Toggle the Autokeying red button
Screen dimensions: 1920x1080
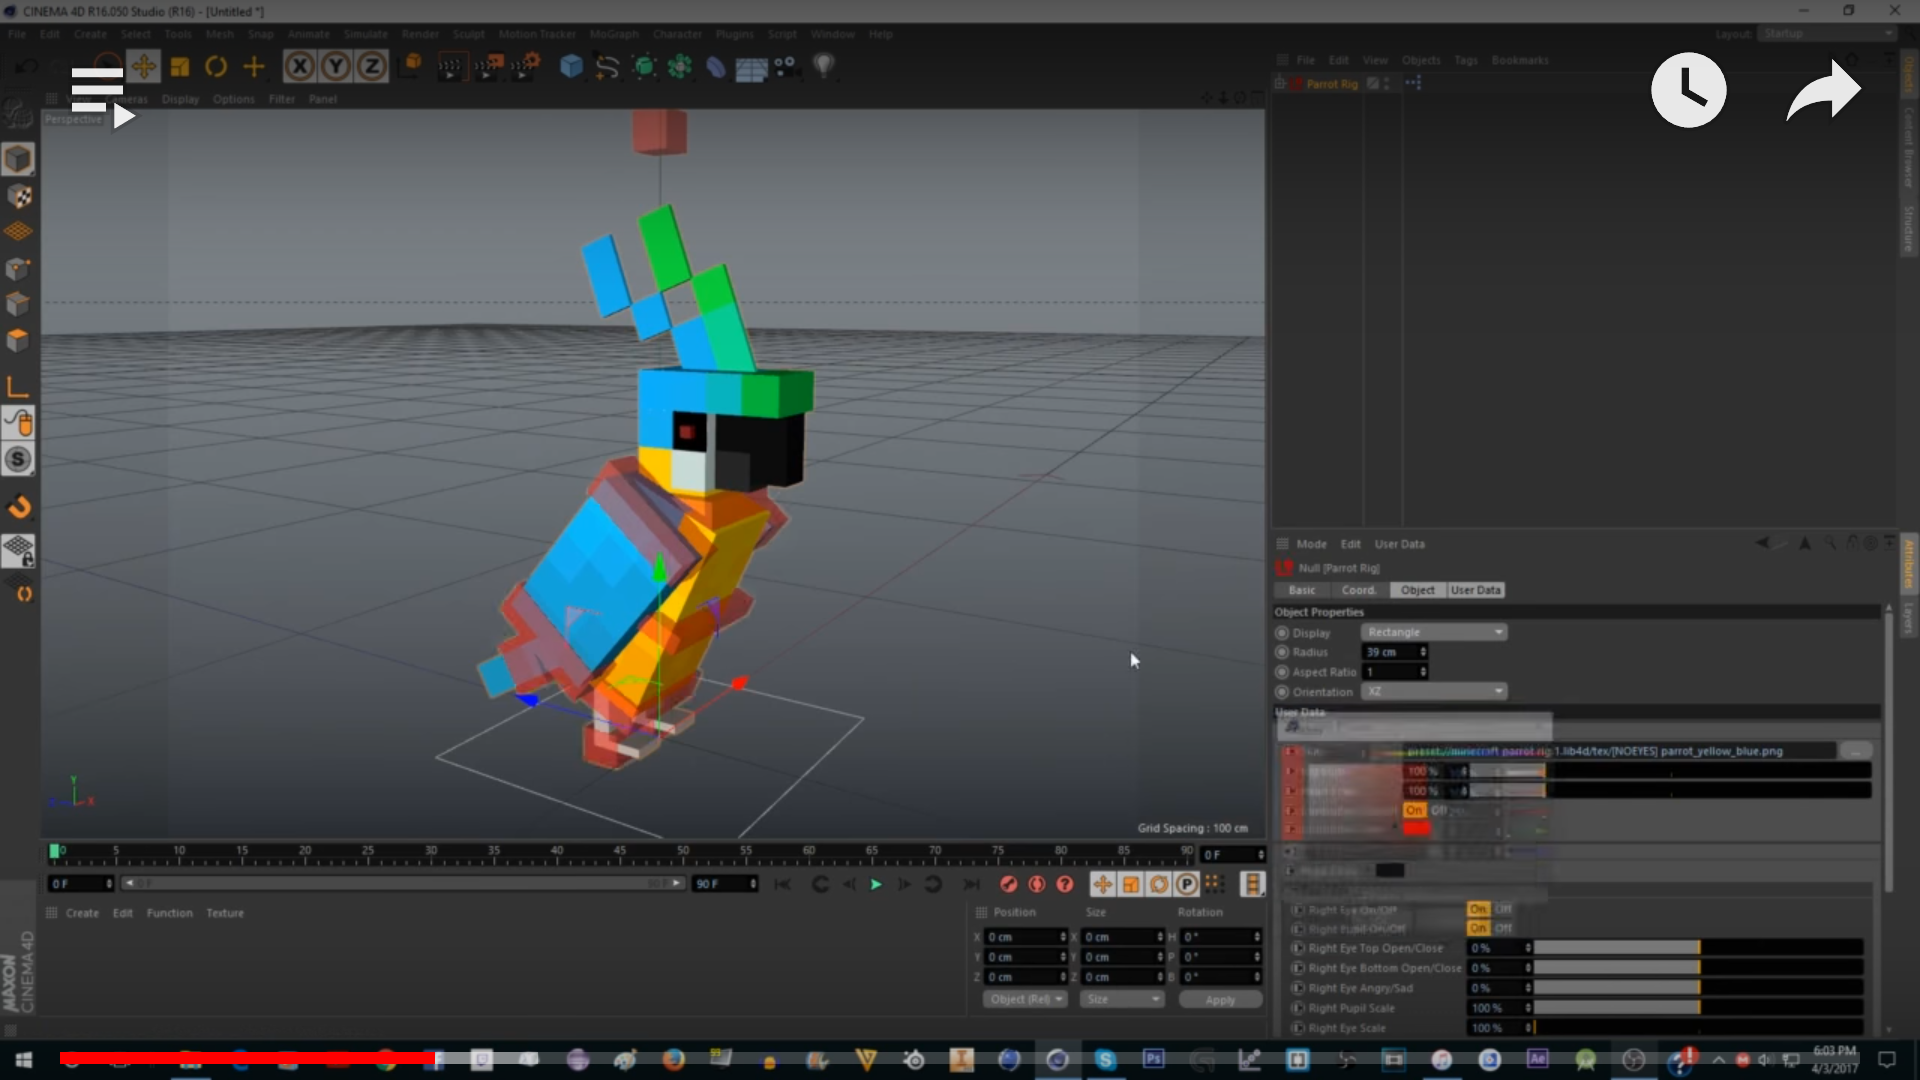pyautogui.click(x=1037, y=884)
